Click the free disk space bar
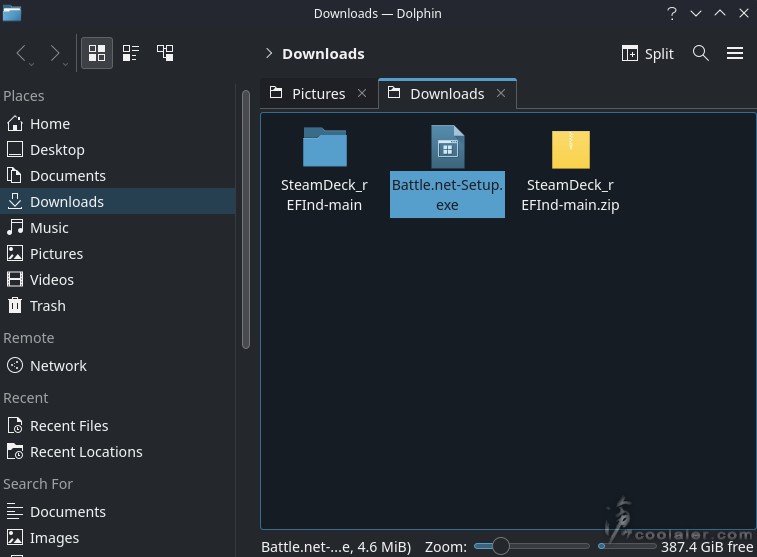 (627, 546)
